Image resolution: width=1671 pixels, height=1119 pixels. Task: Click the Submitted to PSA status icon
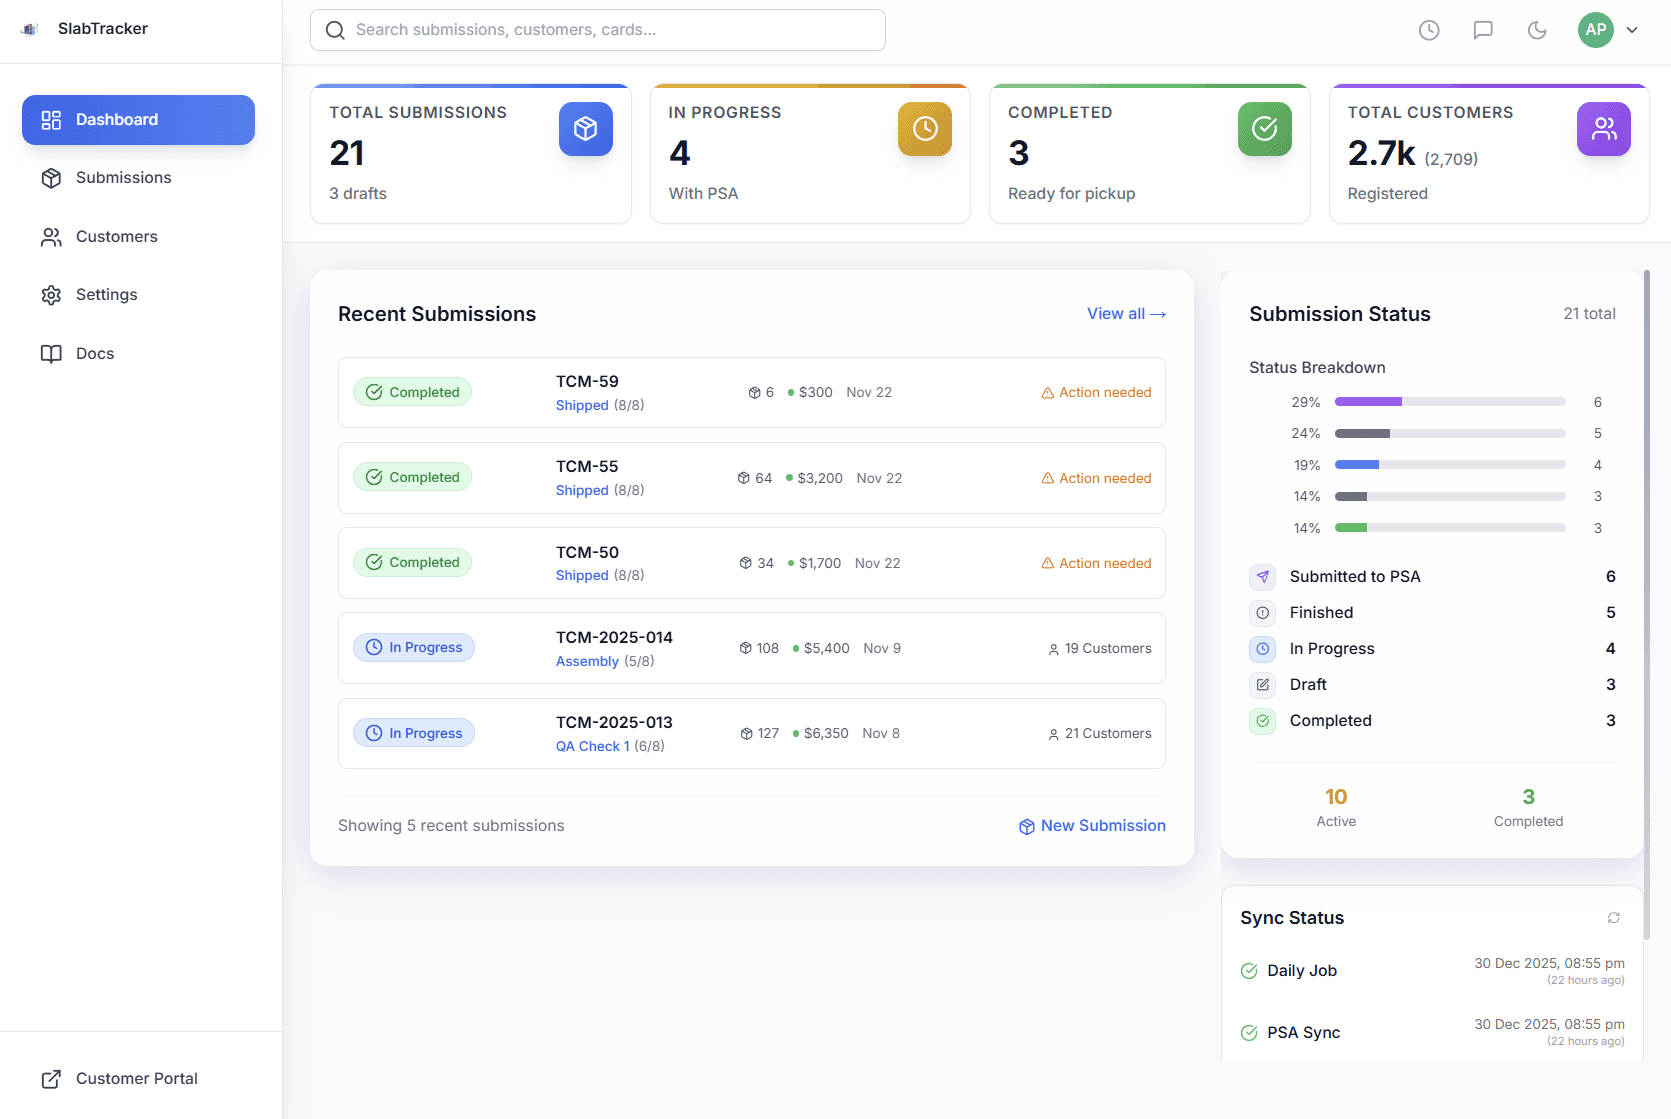click(x=1262, y=576)
